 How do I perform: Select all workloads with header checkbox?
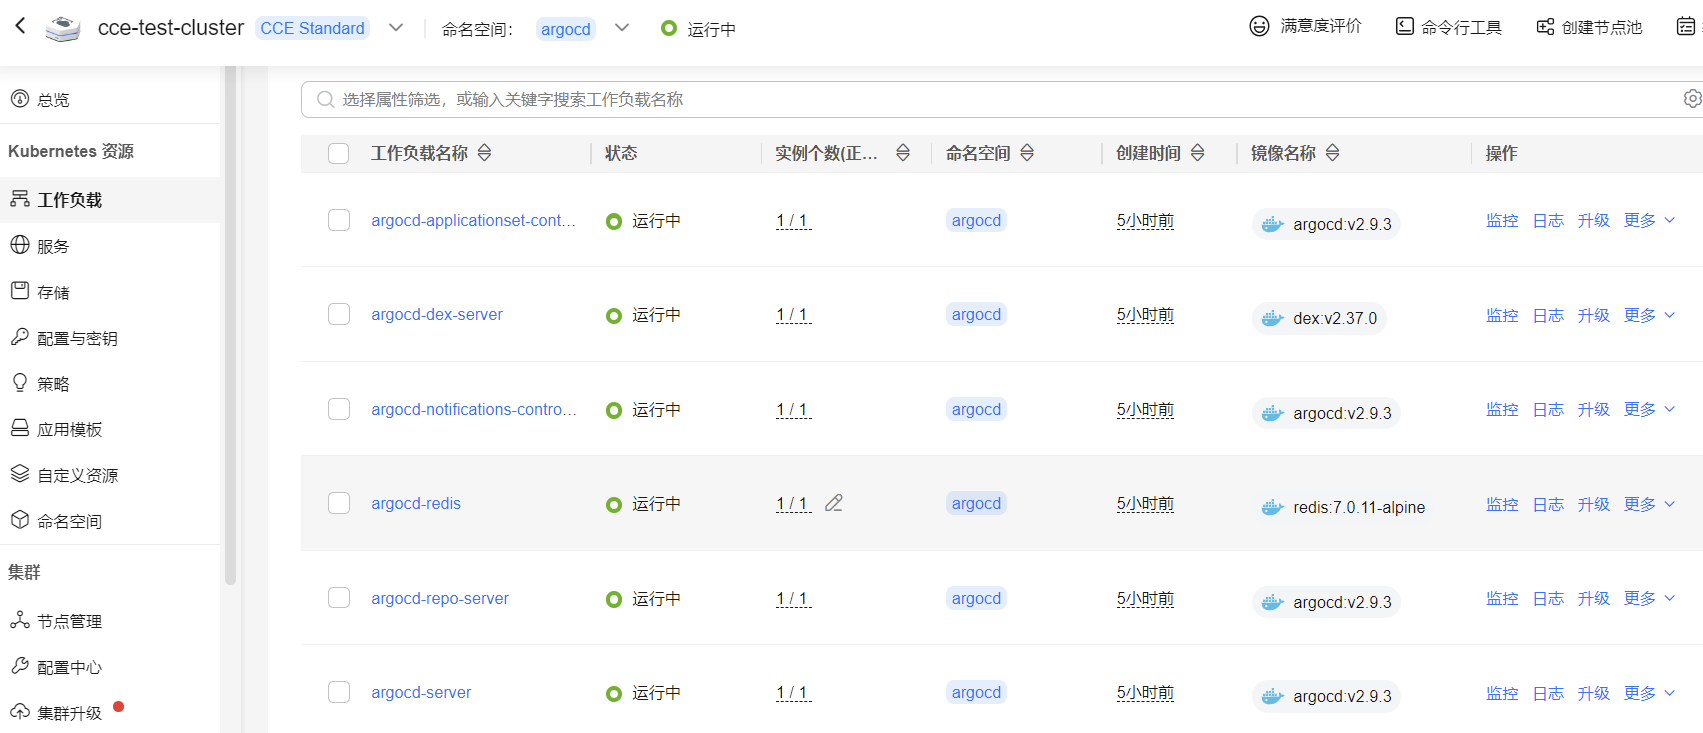(339, 153)
